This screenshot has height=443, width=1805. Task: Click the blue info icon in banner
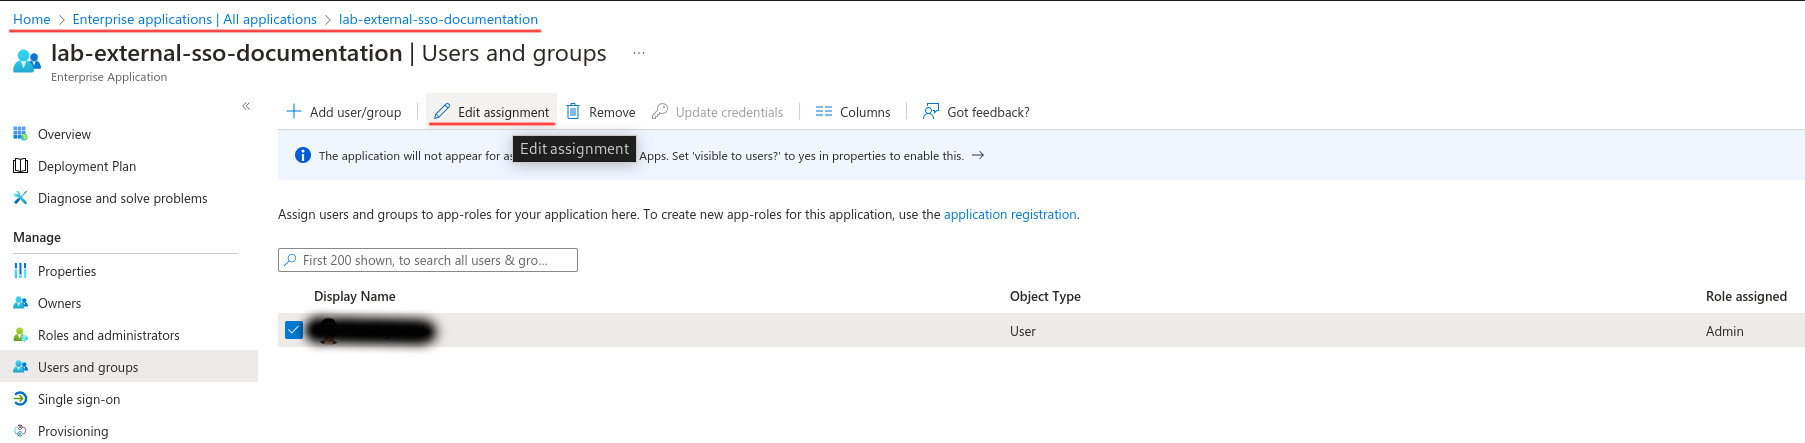tap(303, 155)
